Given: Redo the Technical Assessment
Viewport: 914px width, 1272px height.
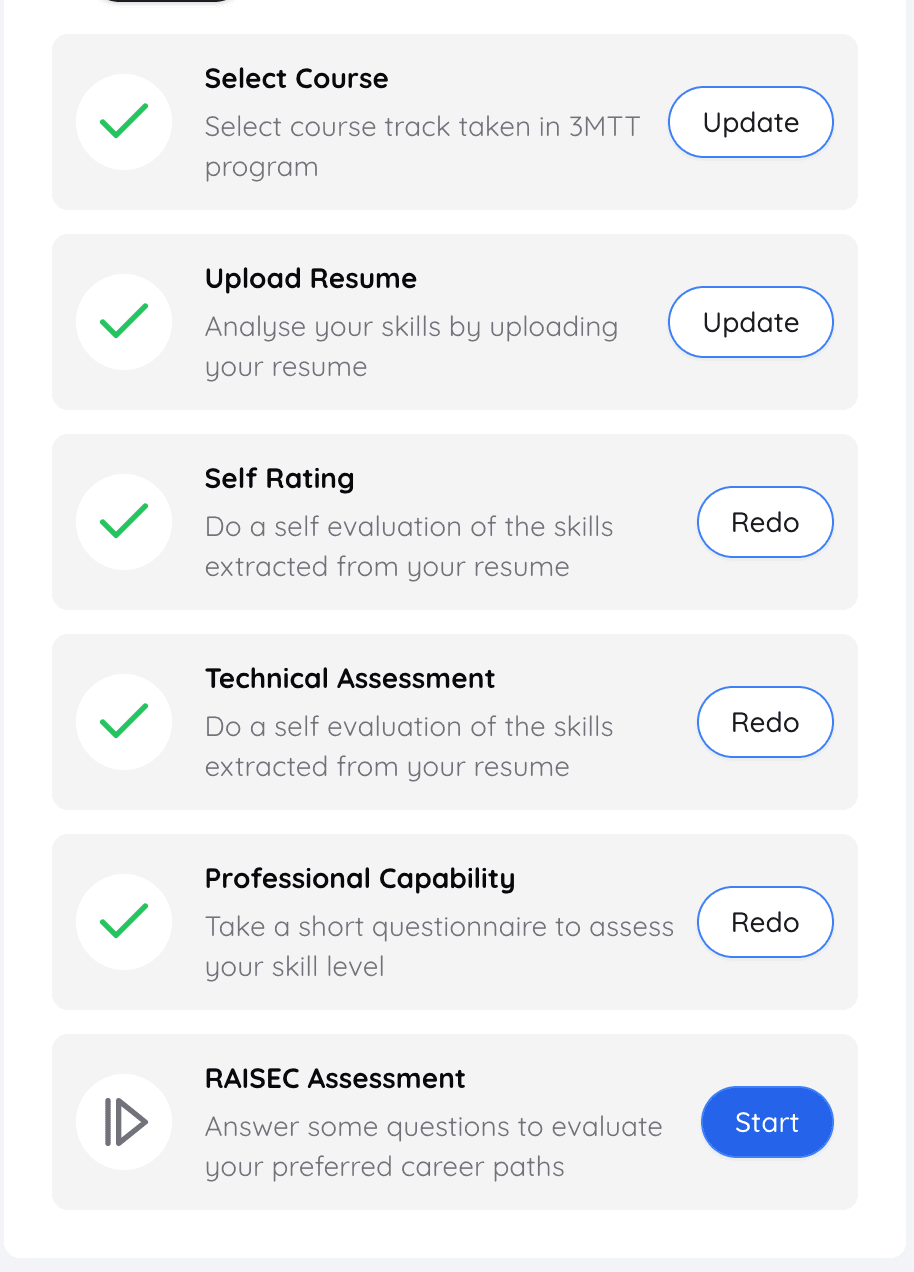Looking at the screenshot, I should (765, 722).
